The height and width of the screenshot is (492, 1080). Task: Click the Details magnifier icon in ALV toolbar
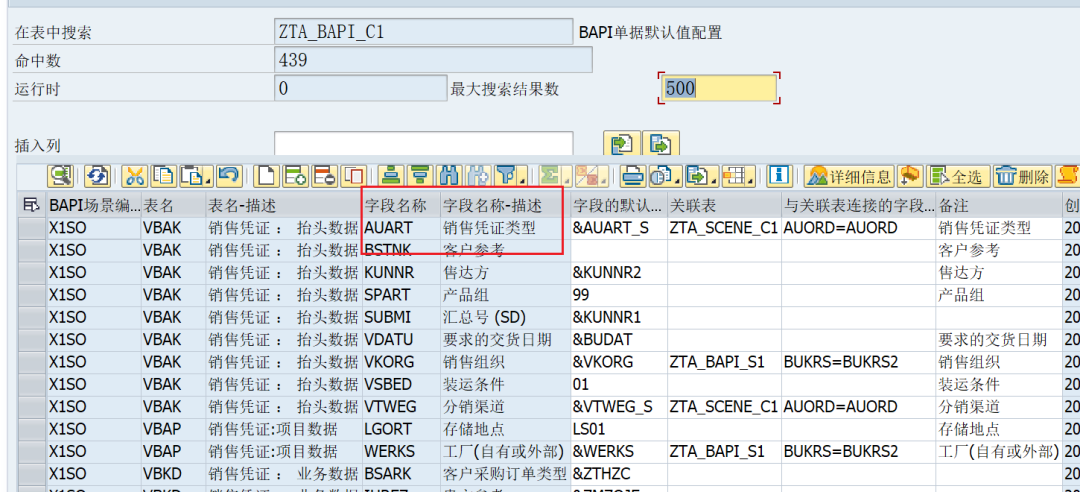pyautogui.click(x=61, y=176)
